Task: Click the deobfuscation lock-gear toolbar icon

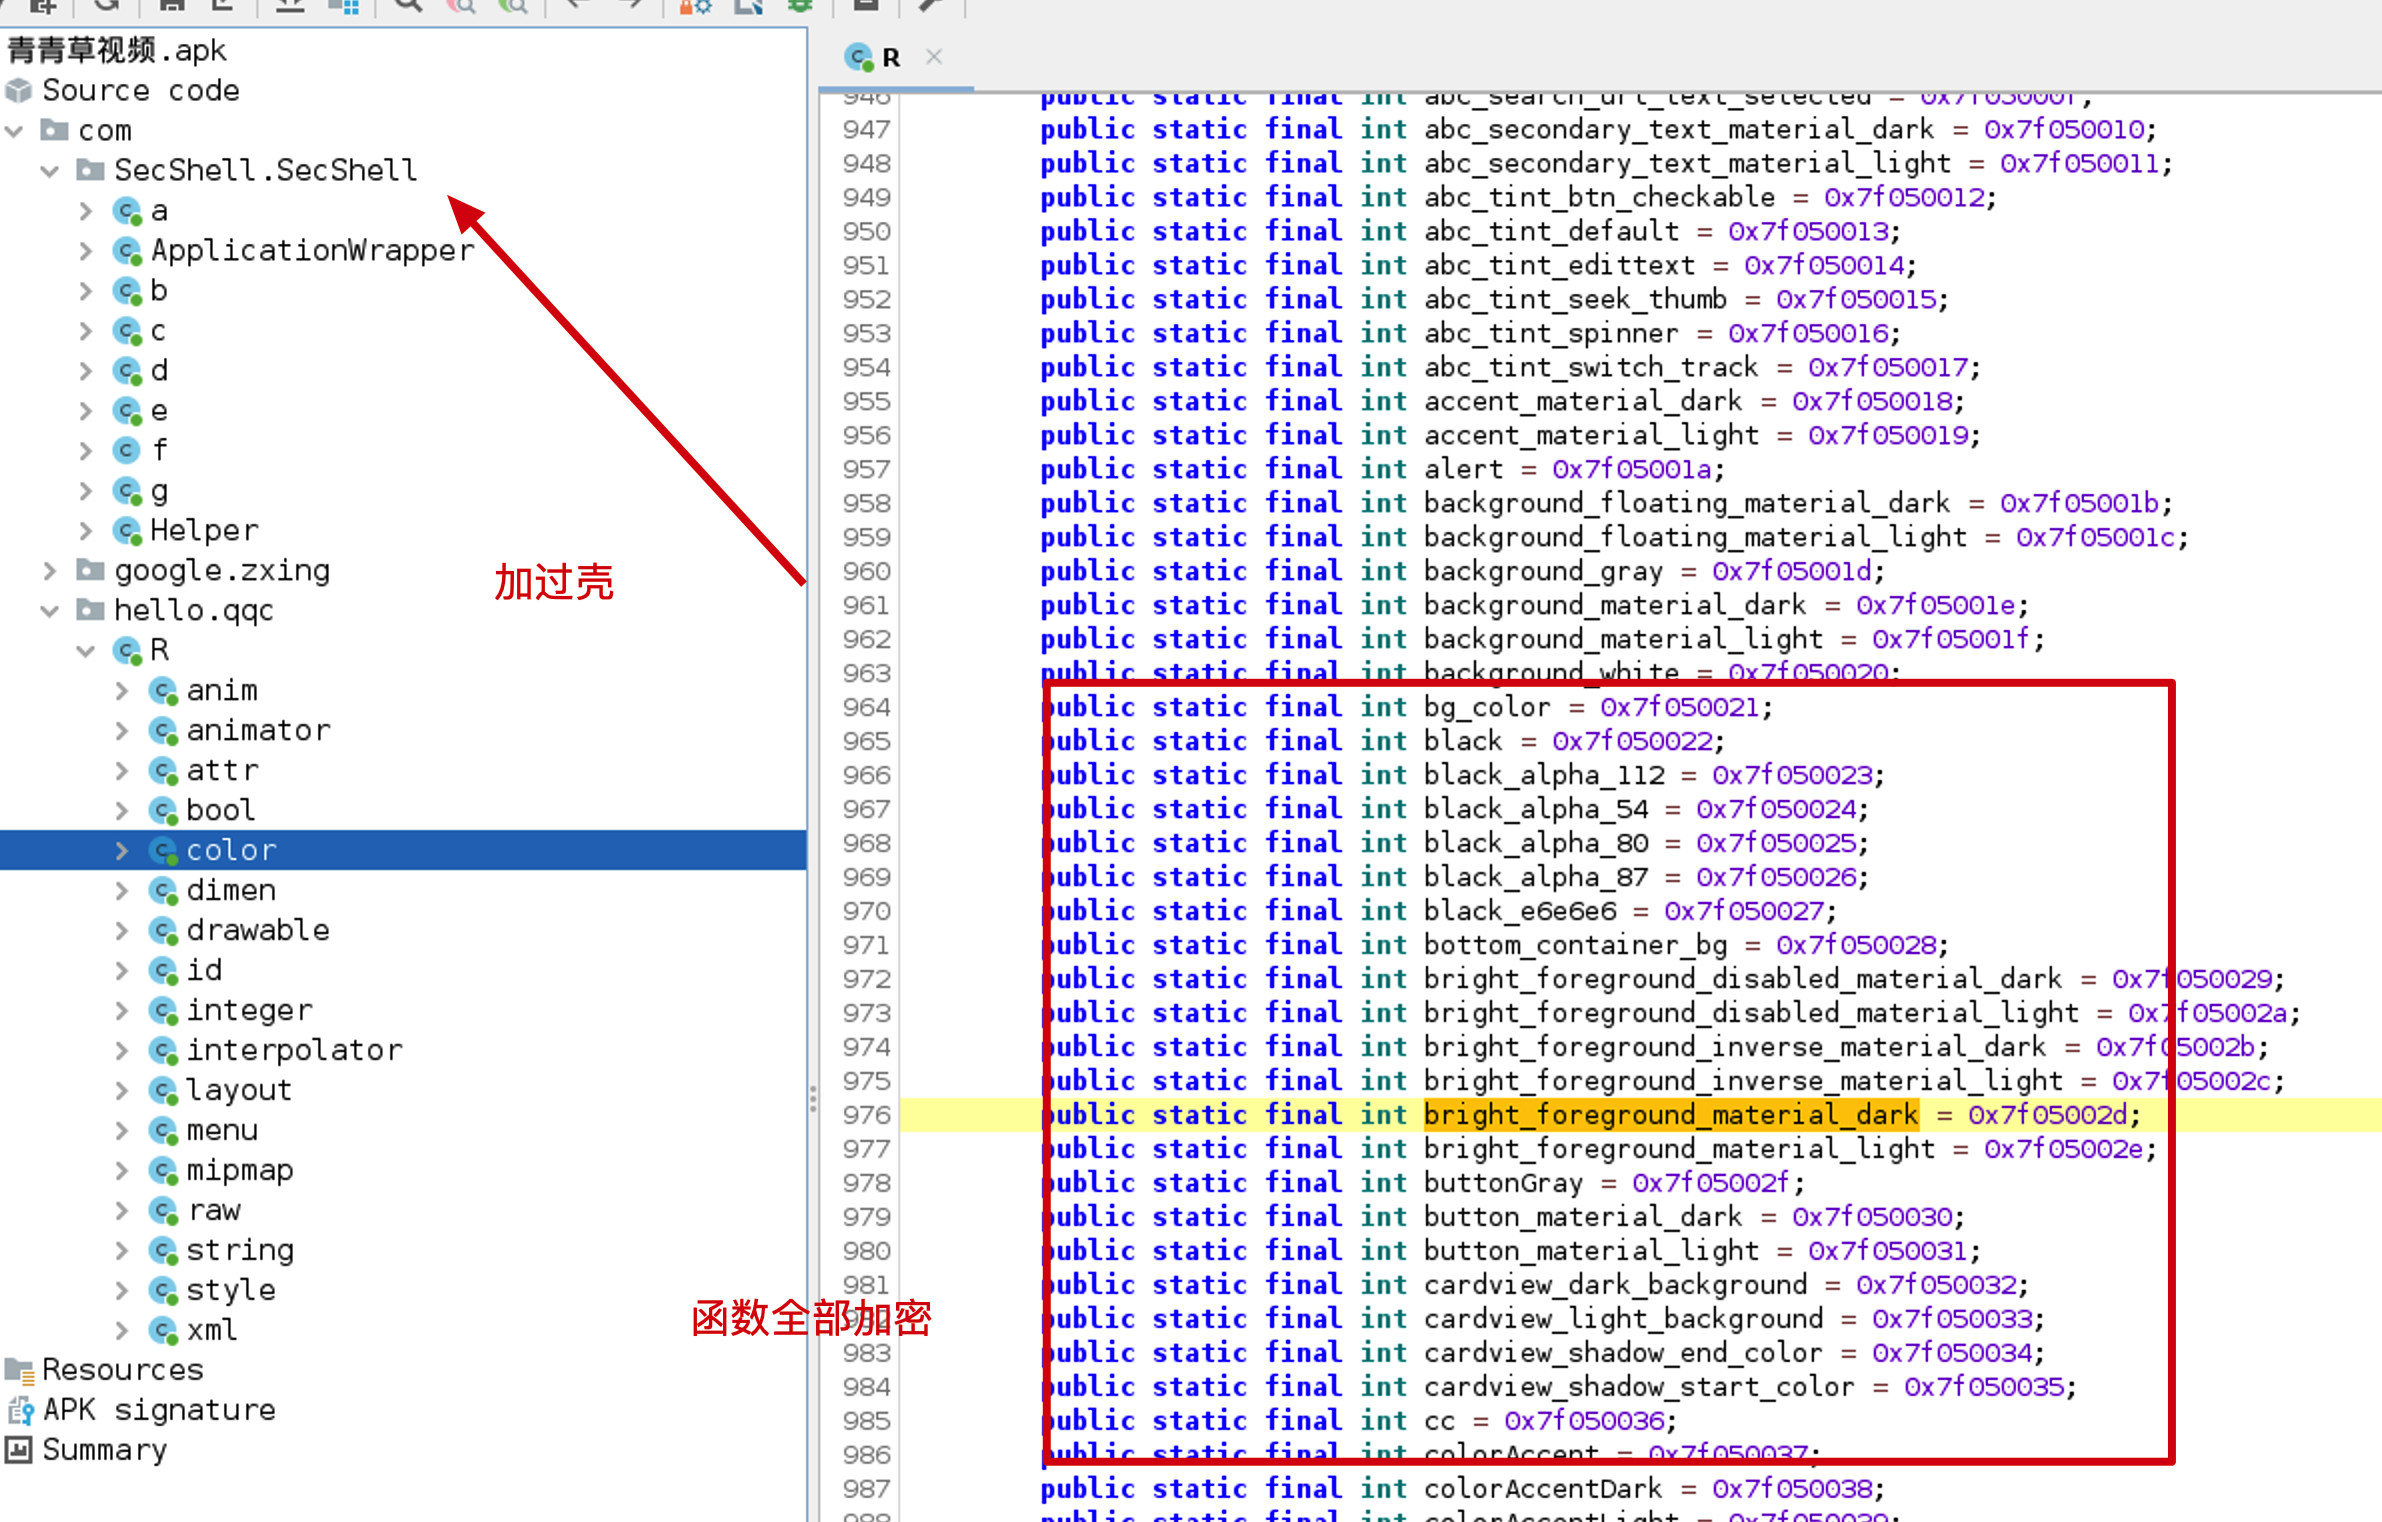Action: click(695, 6)
